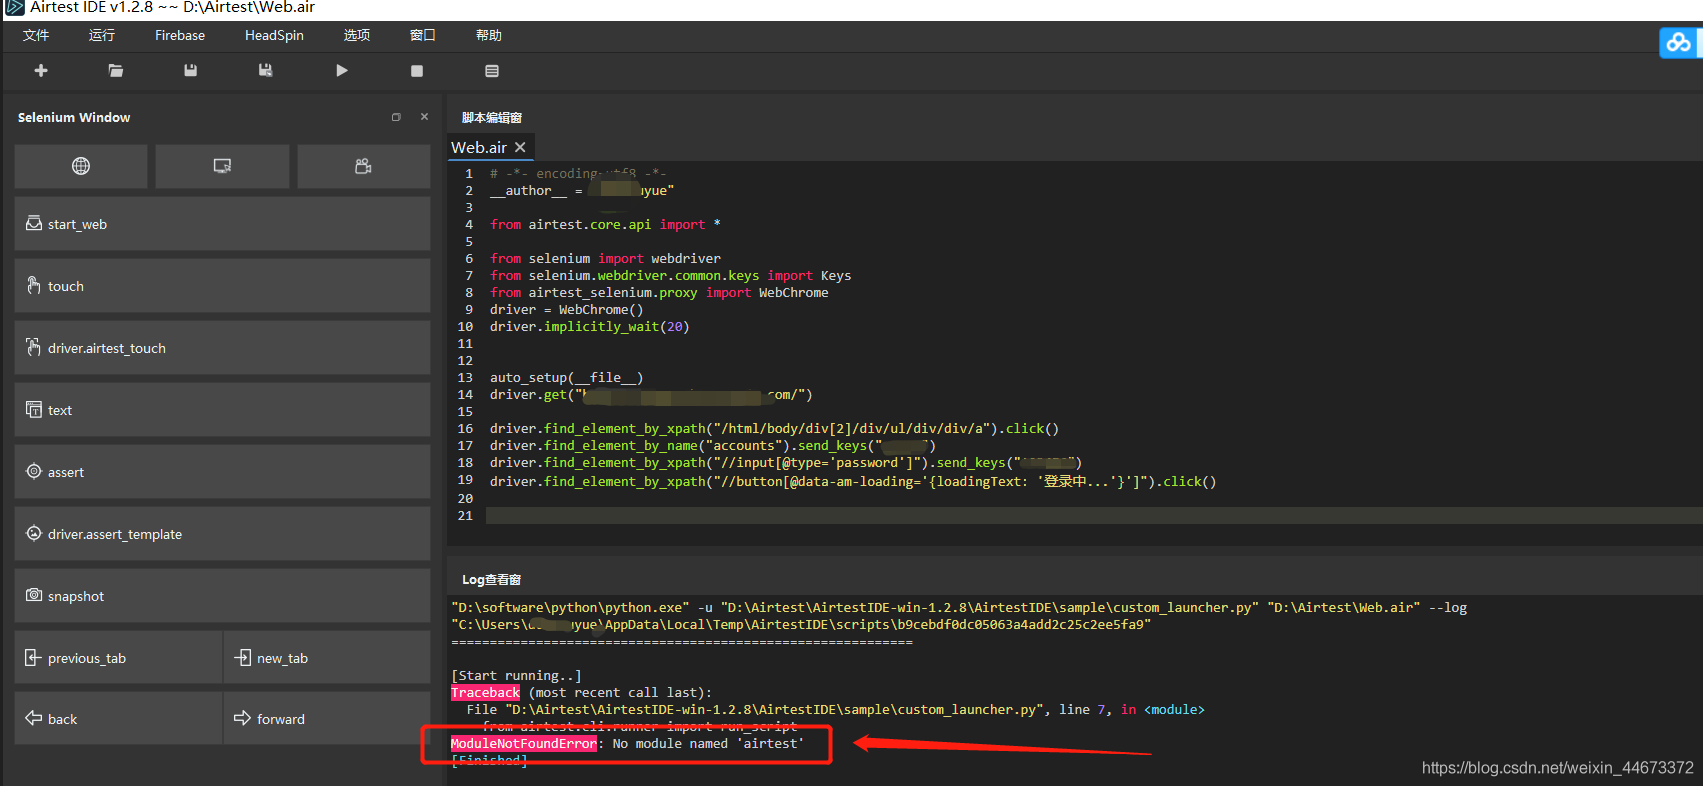
Task: Click the screen inspect button in Selenium Window
Action: tap(222, 166)
